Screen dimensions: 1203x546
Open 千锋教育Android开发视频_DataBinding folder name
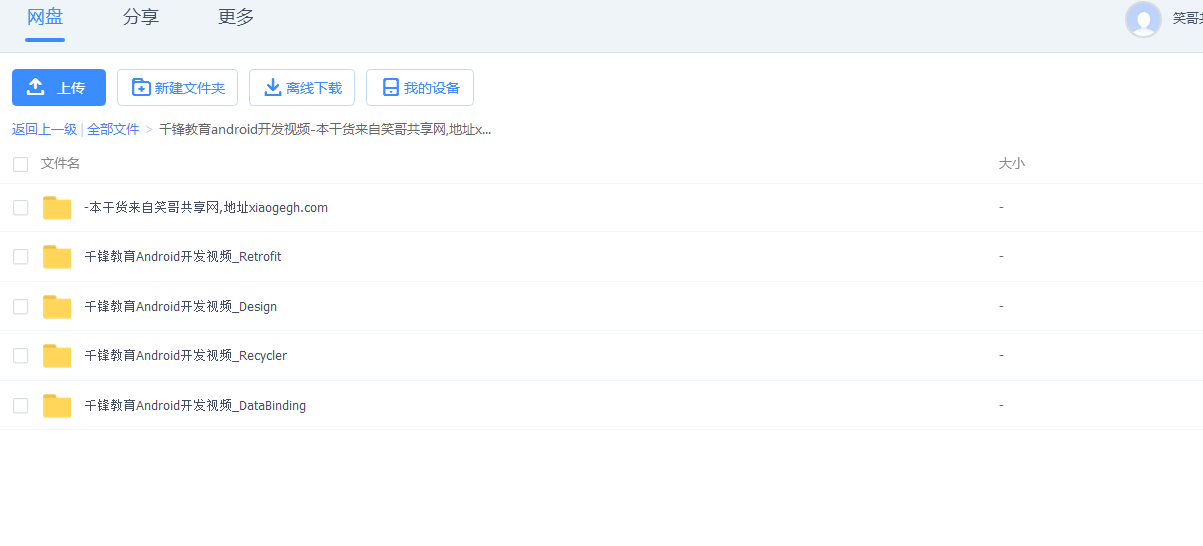click(195, 406)
